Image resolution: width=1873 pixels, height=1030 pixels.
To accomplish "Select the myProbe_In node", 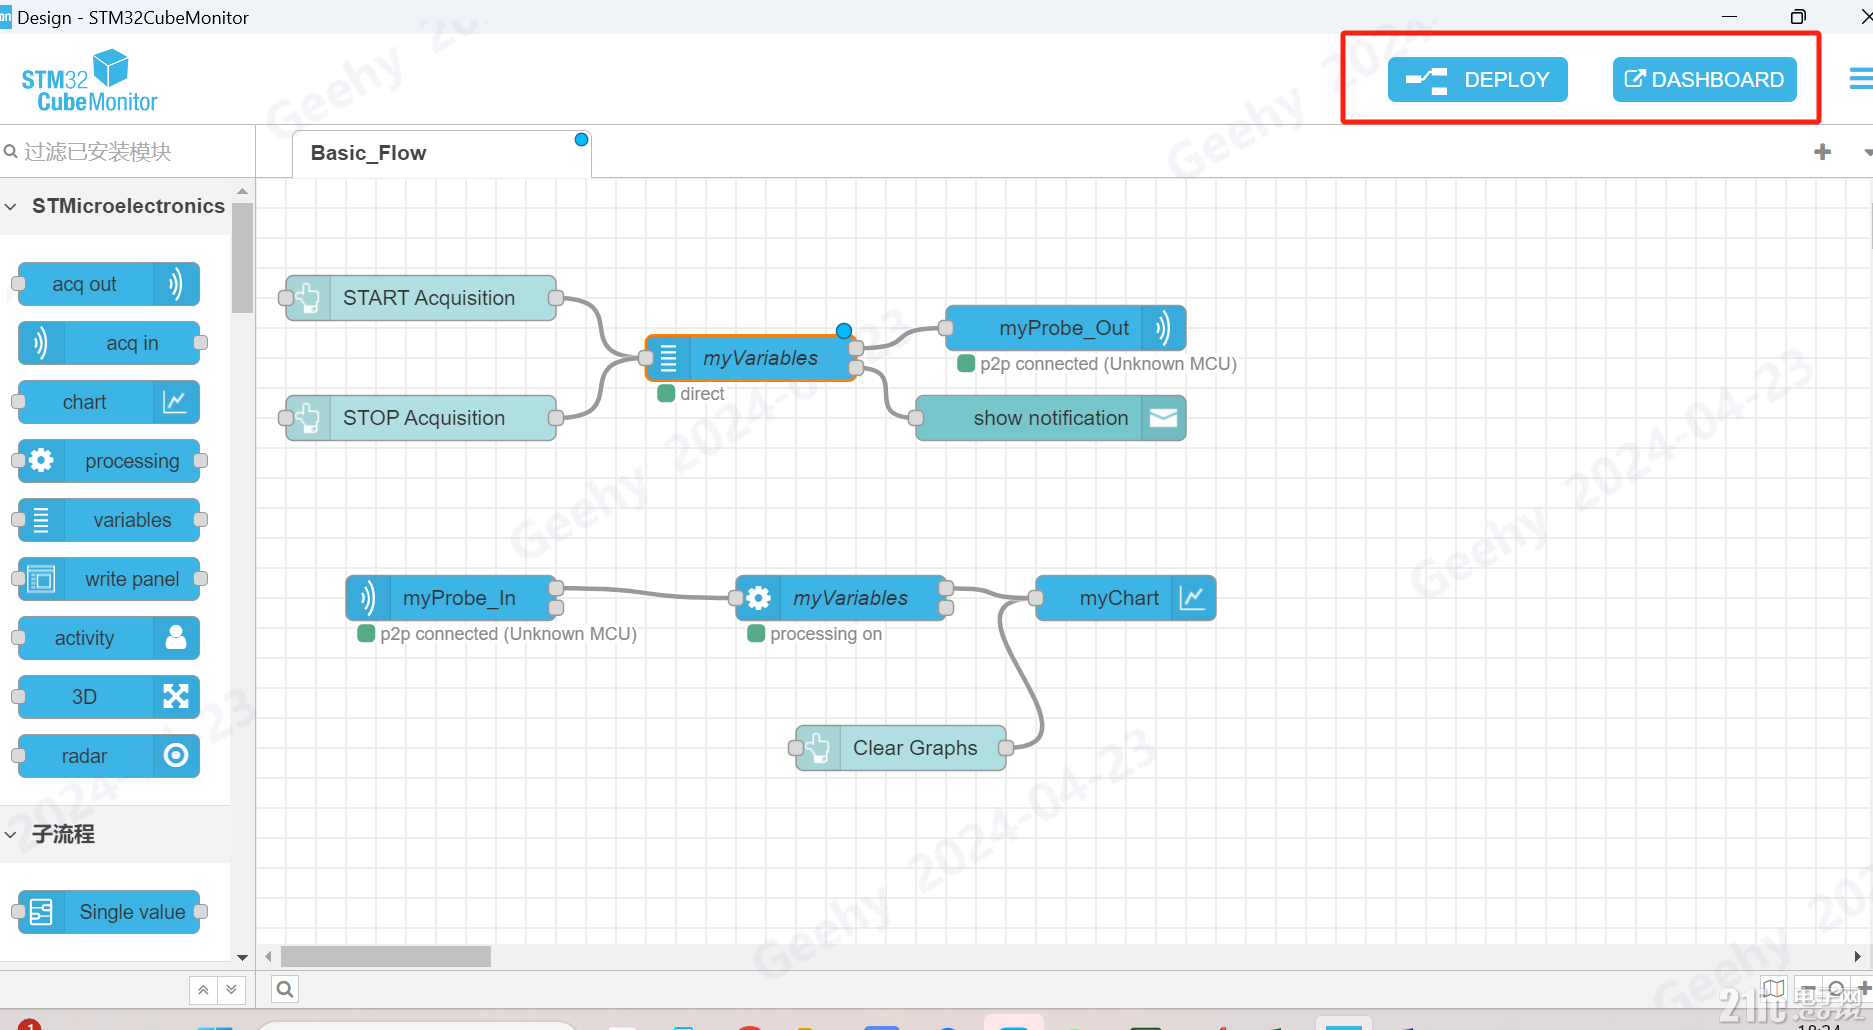I will 451,598.
